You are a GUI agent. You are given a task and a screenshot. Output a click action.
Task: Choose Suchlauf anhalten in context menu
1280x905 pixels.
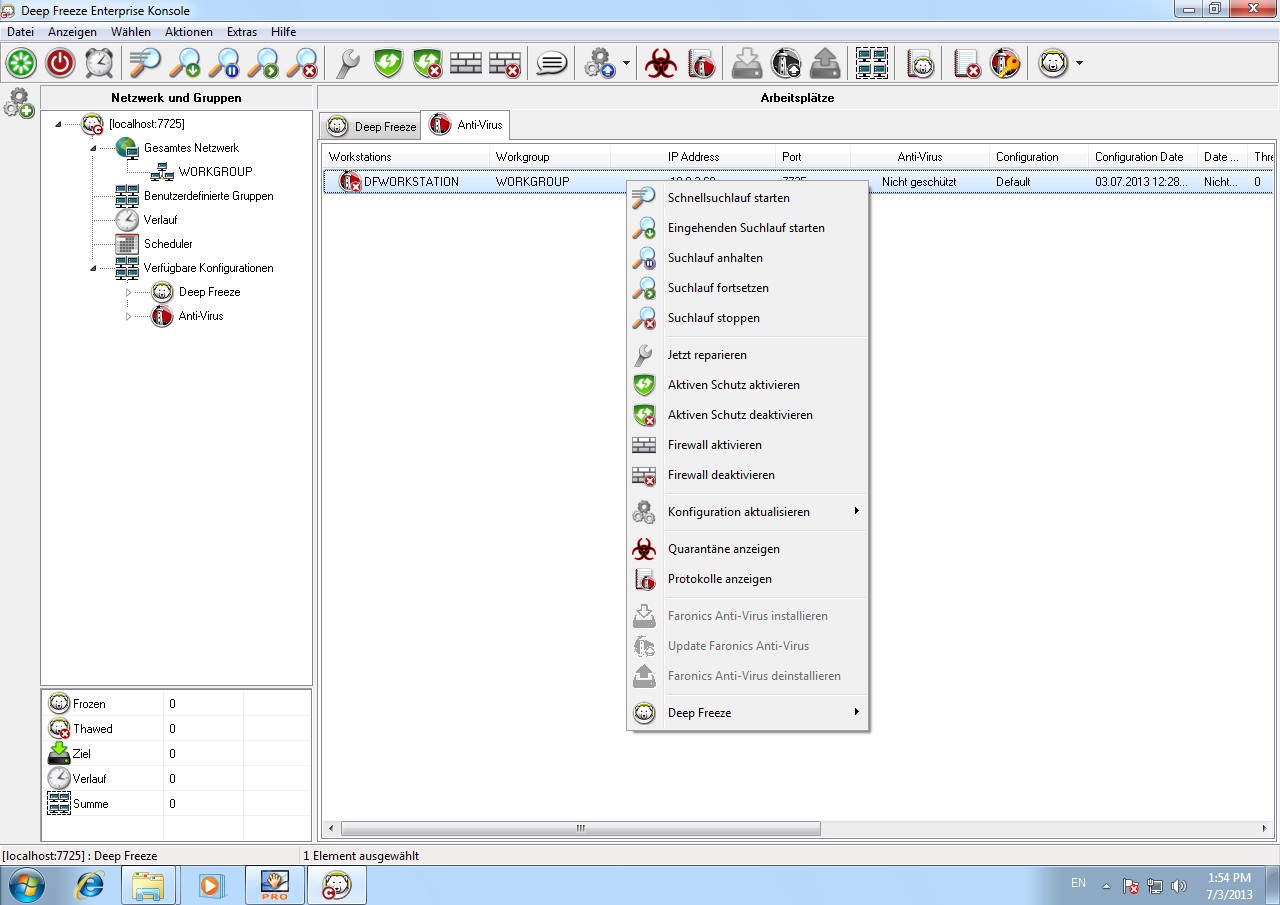click(x=747, y=258)
